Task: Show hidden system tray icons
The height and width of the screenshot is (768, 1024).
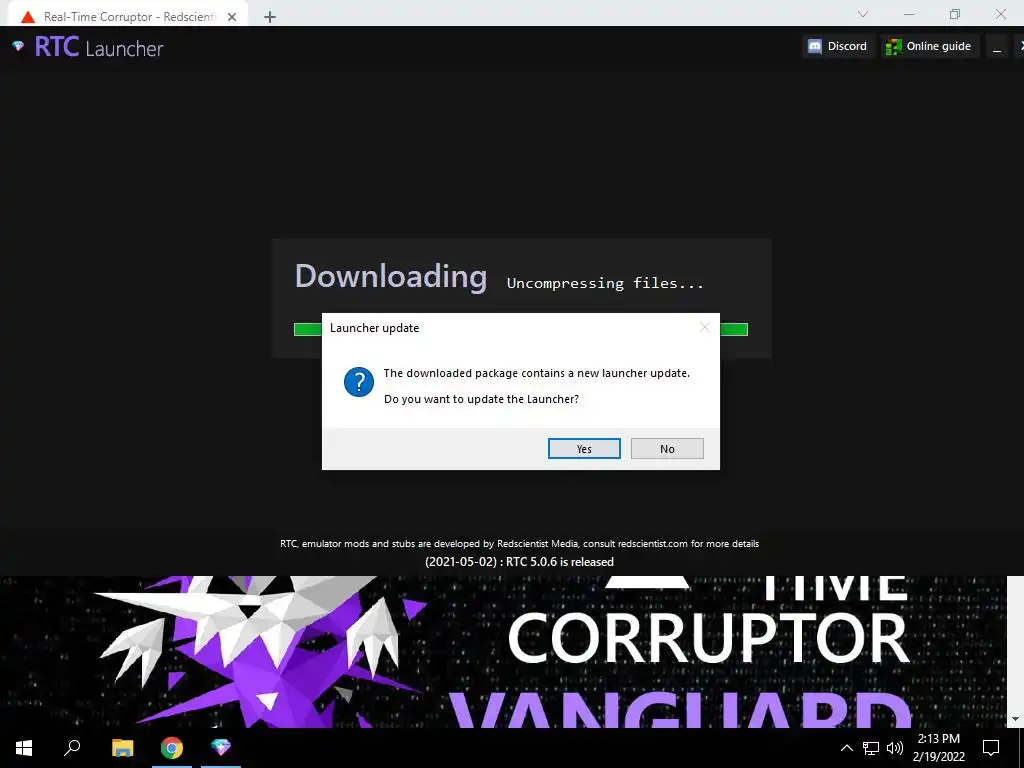Action: pyautogui.click(x=846, y=748)
